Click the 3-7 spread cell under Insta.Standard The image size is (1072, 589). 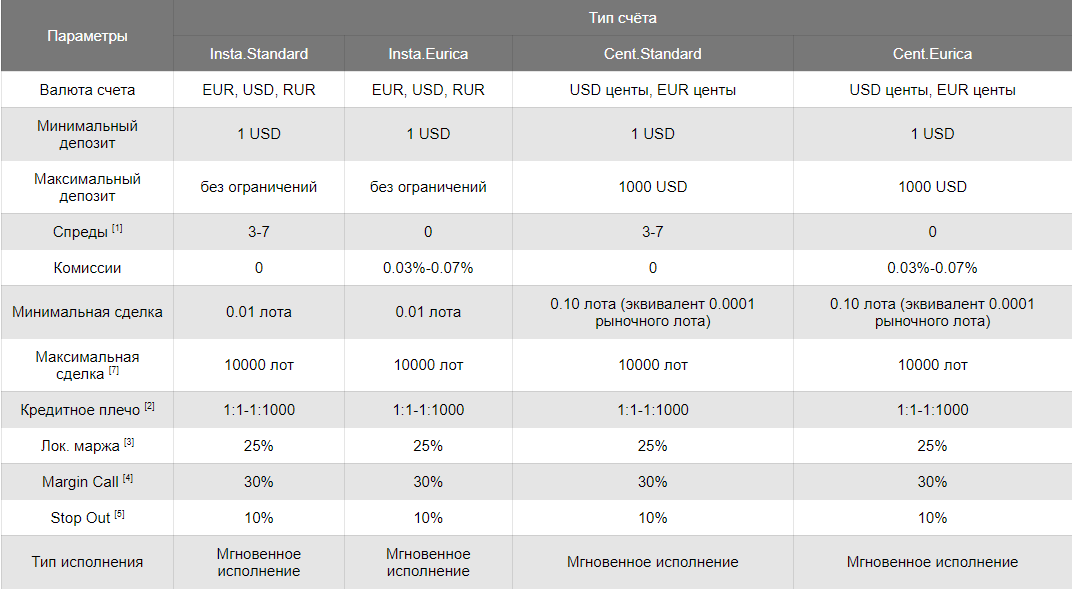[259, 232]
